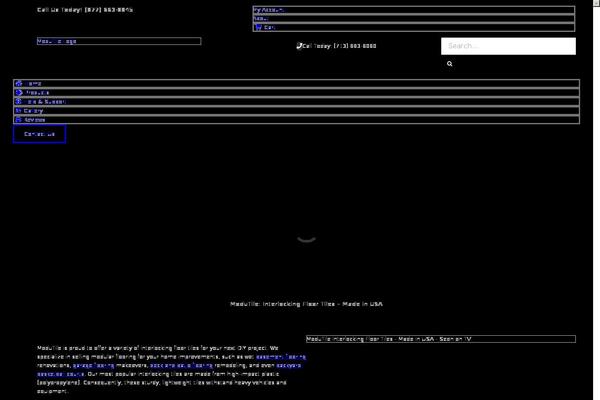
Task: Follow the garage flooring link
Action: [93, 366]
